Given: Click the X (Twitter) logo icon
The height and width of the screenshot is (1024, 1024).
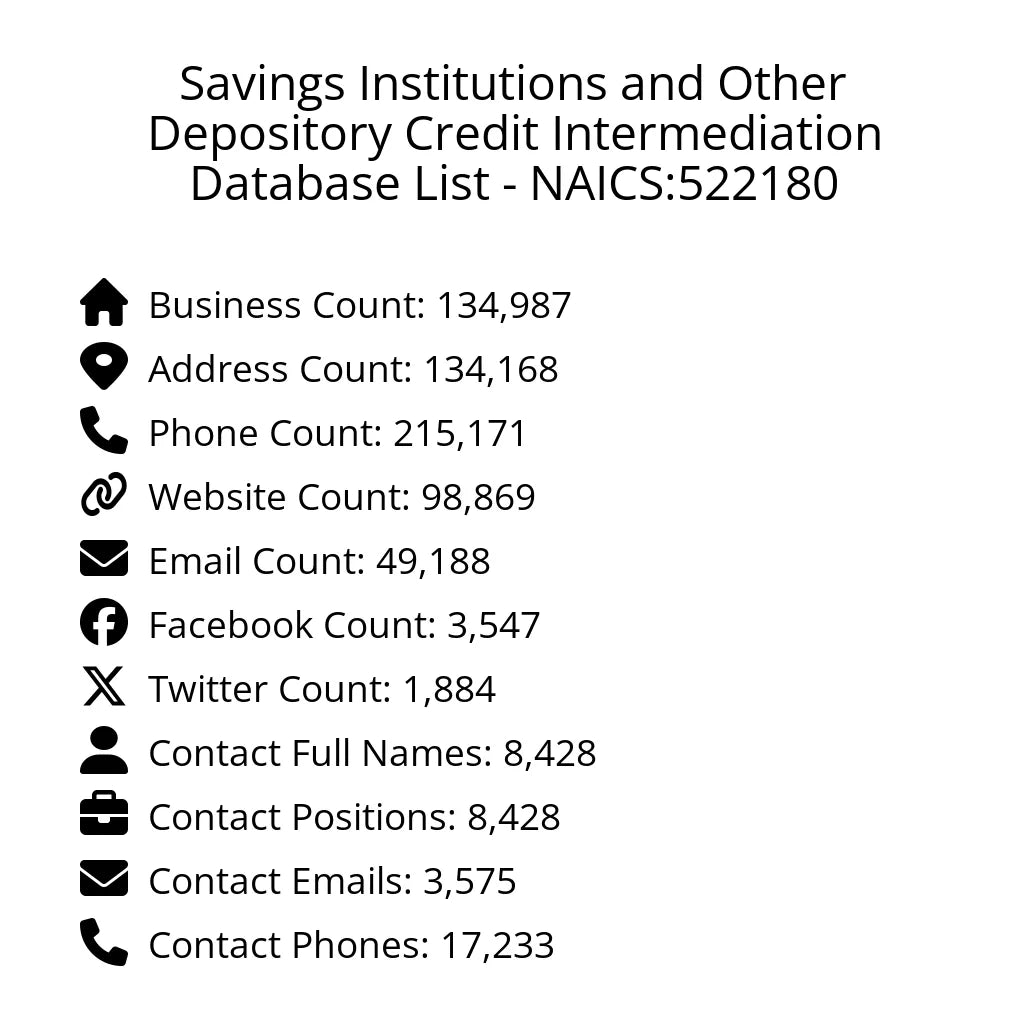Looking at the screenshot, I should 104,688.
